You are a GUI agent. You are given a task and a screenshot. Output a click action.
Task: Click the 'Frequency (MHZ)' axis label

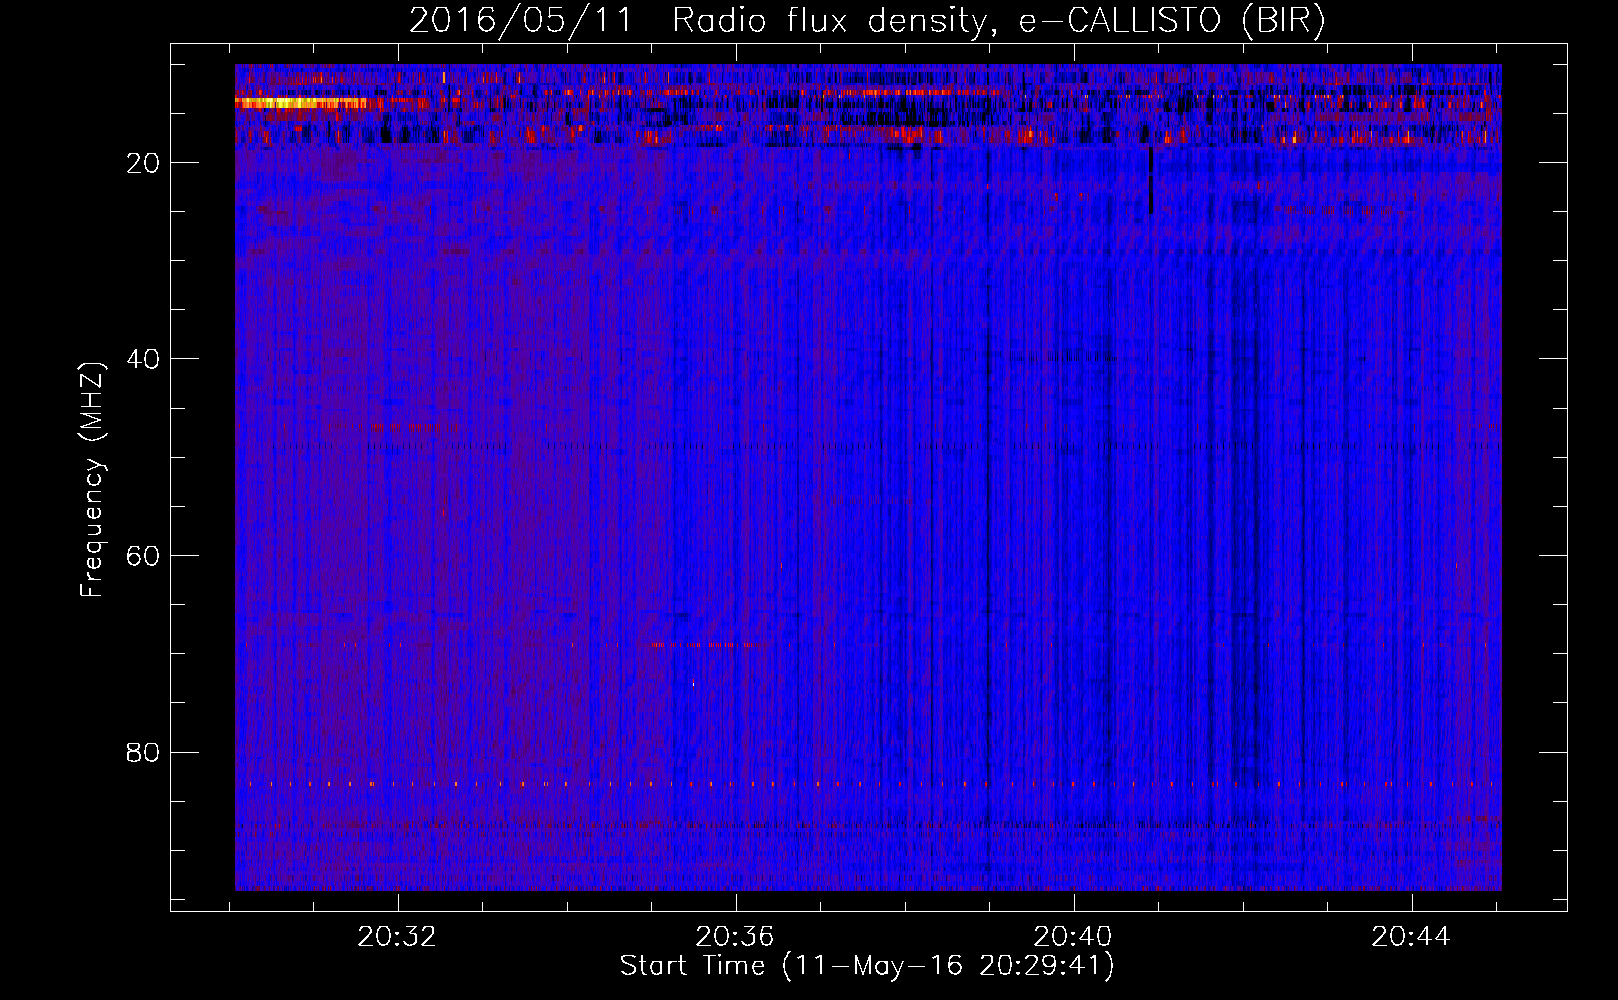tap(92, 480)
